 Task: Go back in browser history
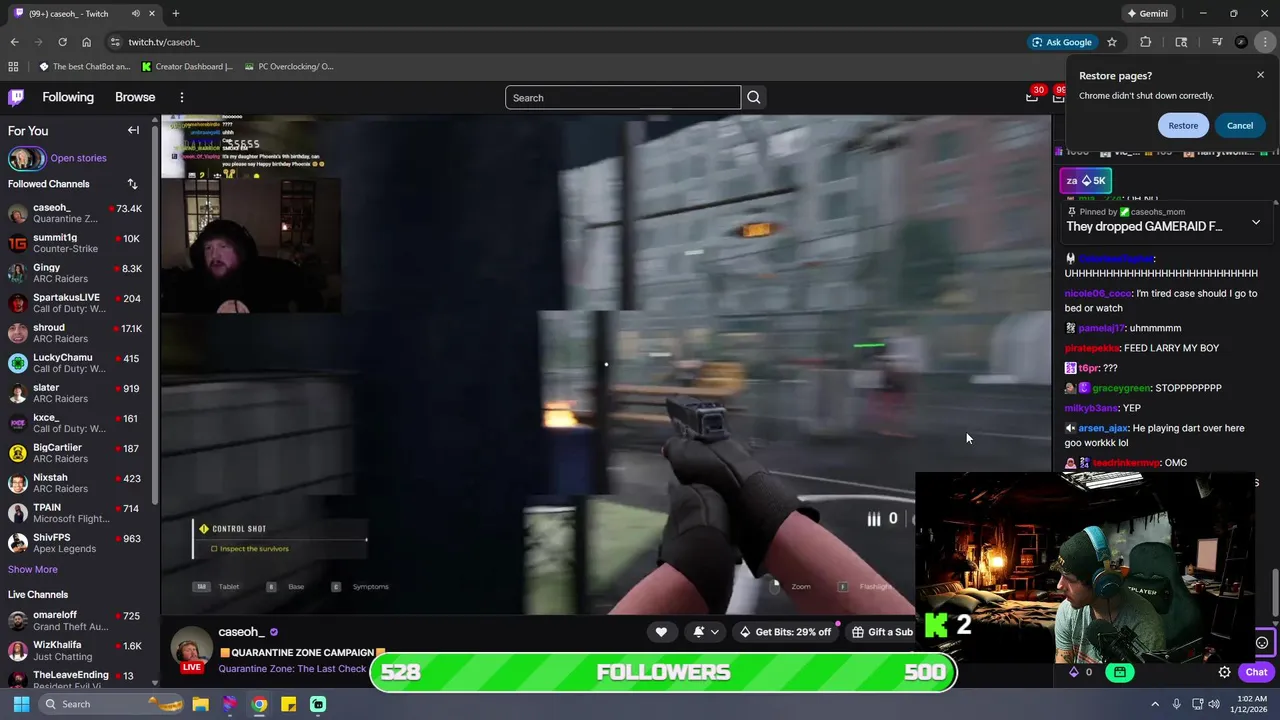coord(14,42)
